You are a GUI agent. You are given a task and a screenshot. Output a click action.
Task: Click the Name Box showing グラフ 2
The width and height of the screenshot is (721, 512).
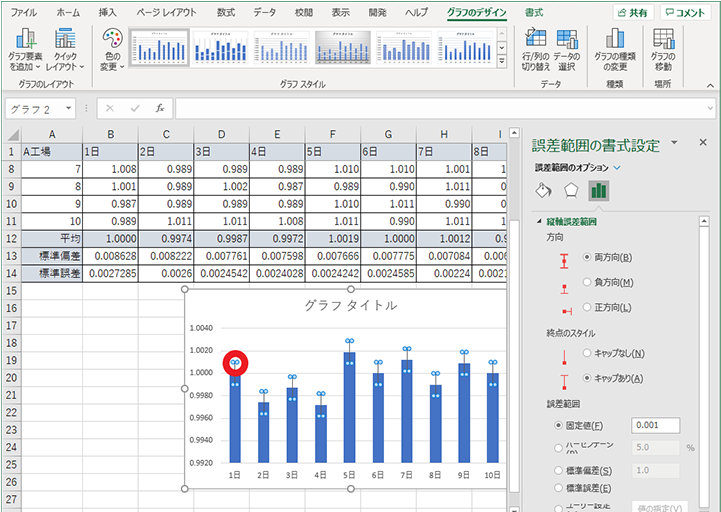pyautogui.click(x=34, y=109)
